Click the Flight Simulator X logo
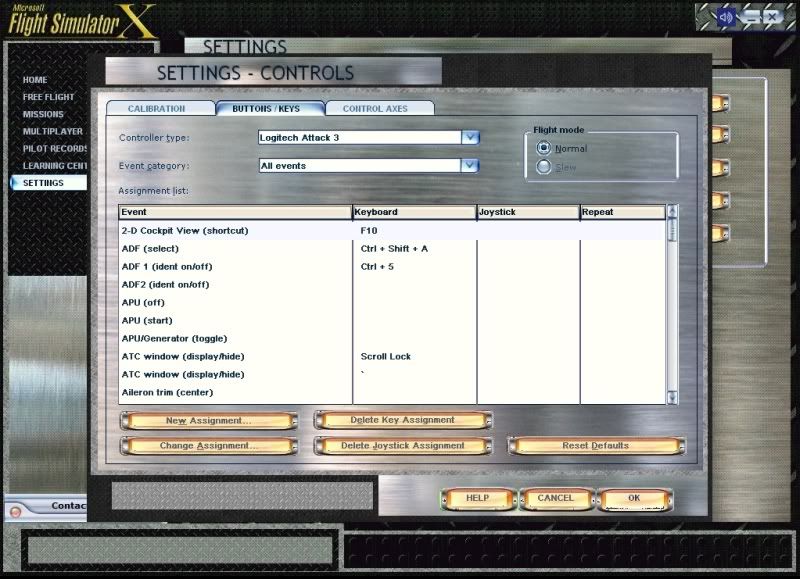 tap(82, 21)
